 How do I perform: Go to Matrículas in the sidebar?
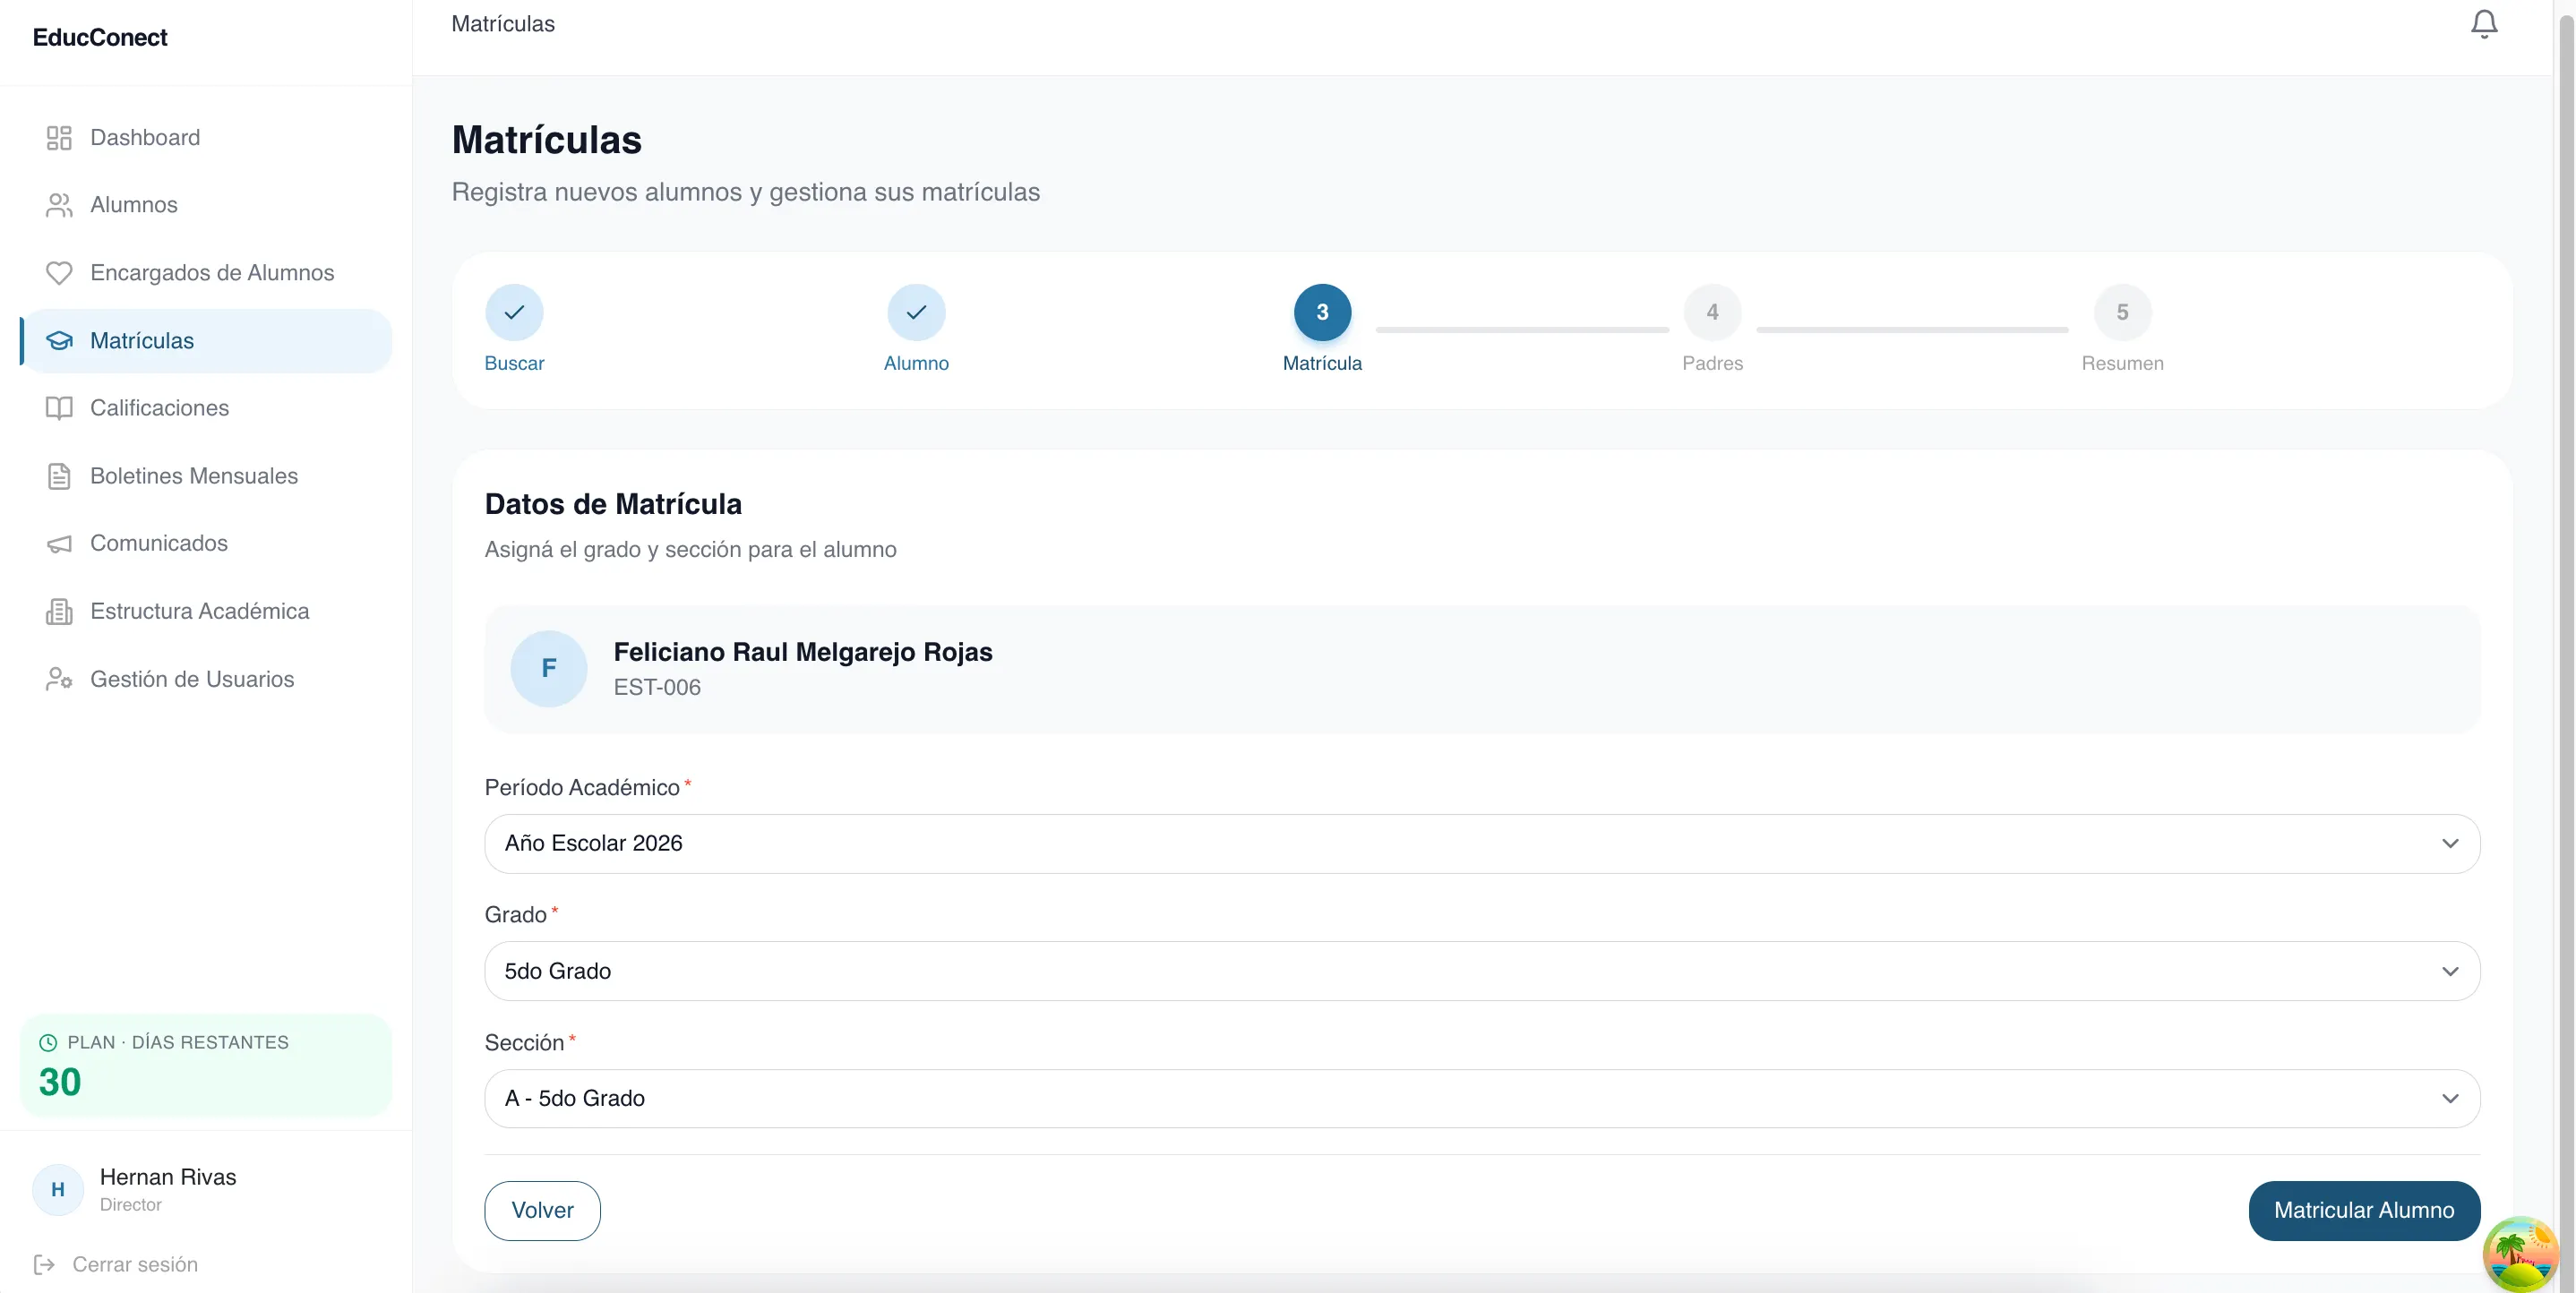142,341
